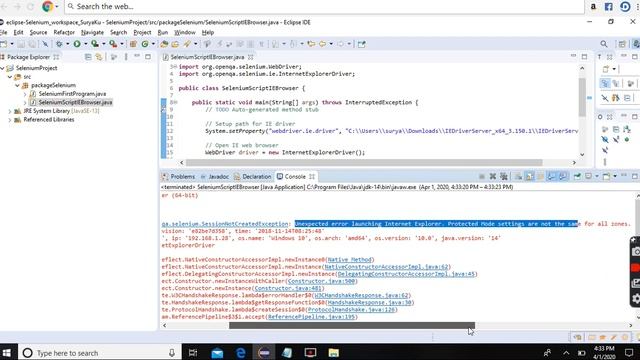Open the Debug button dropdown arrow

[68, 44]
